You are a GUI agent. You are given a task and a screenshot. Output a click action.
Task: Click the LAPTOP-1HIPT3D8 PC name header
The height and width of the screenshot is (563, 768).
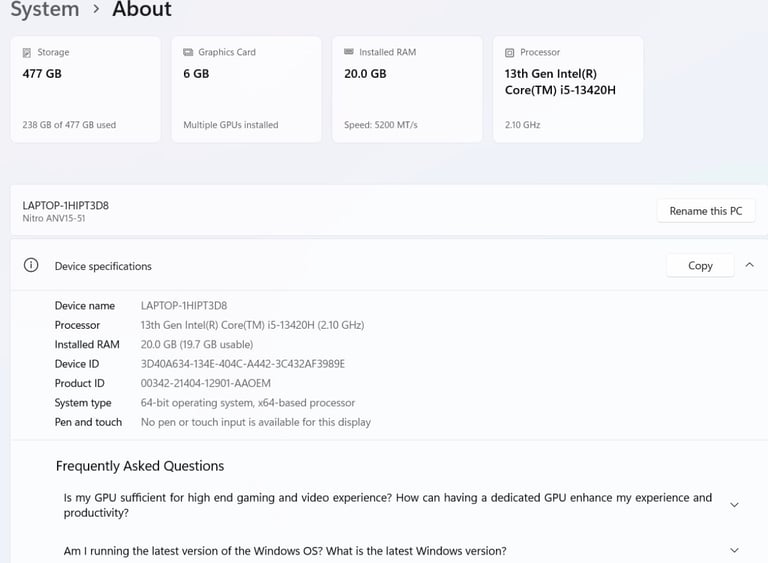(x=66, y=205)
